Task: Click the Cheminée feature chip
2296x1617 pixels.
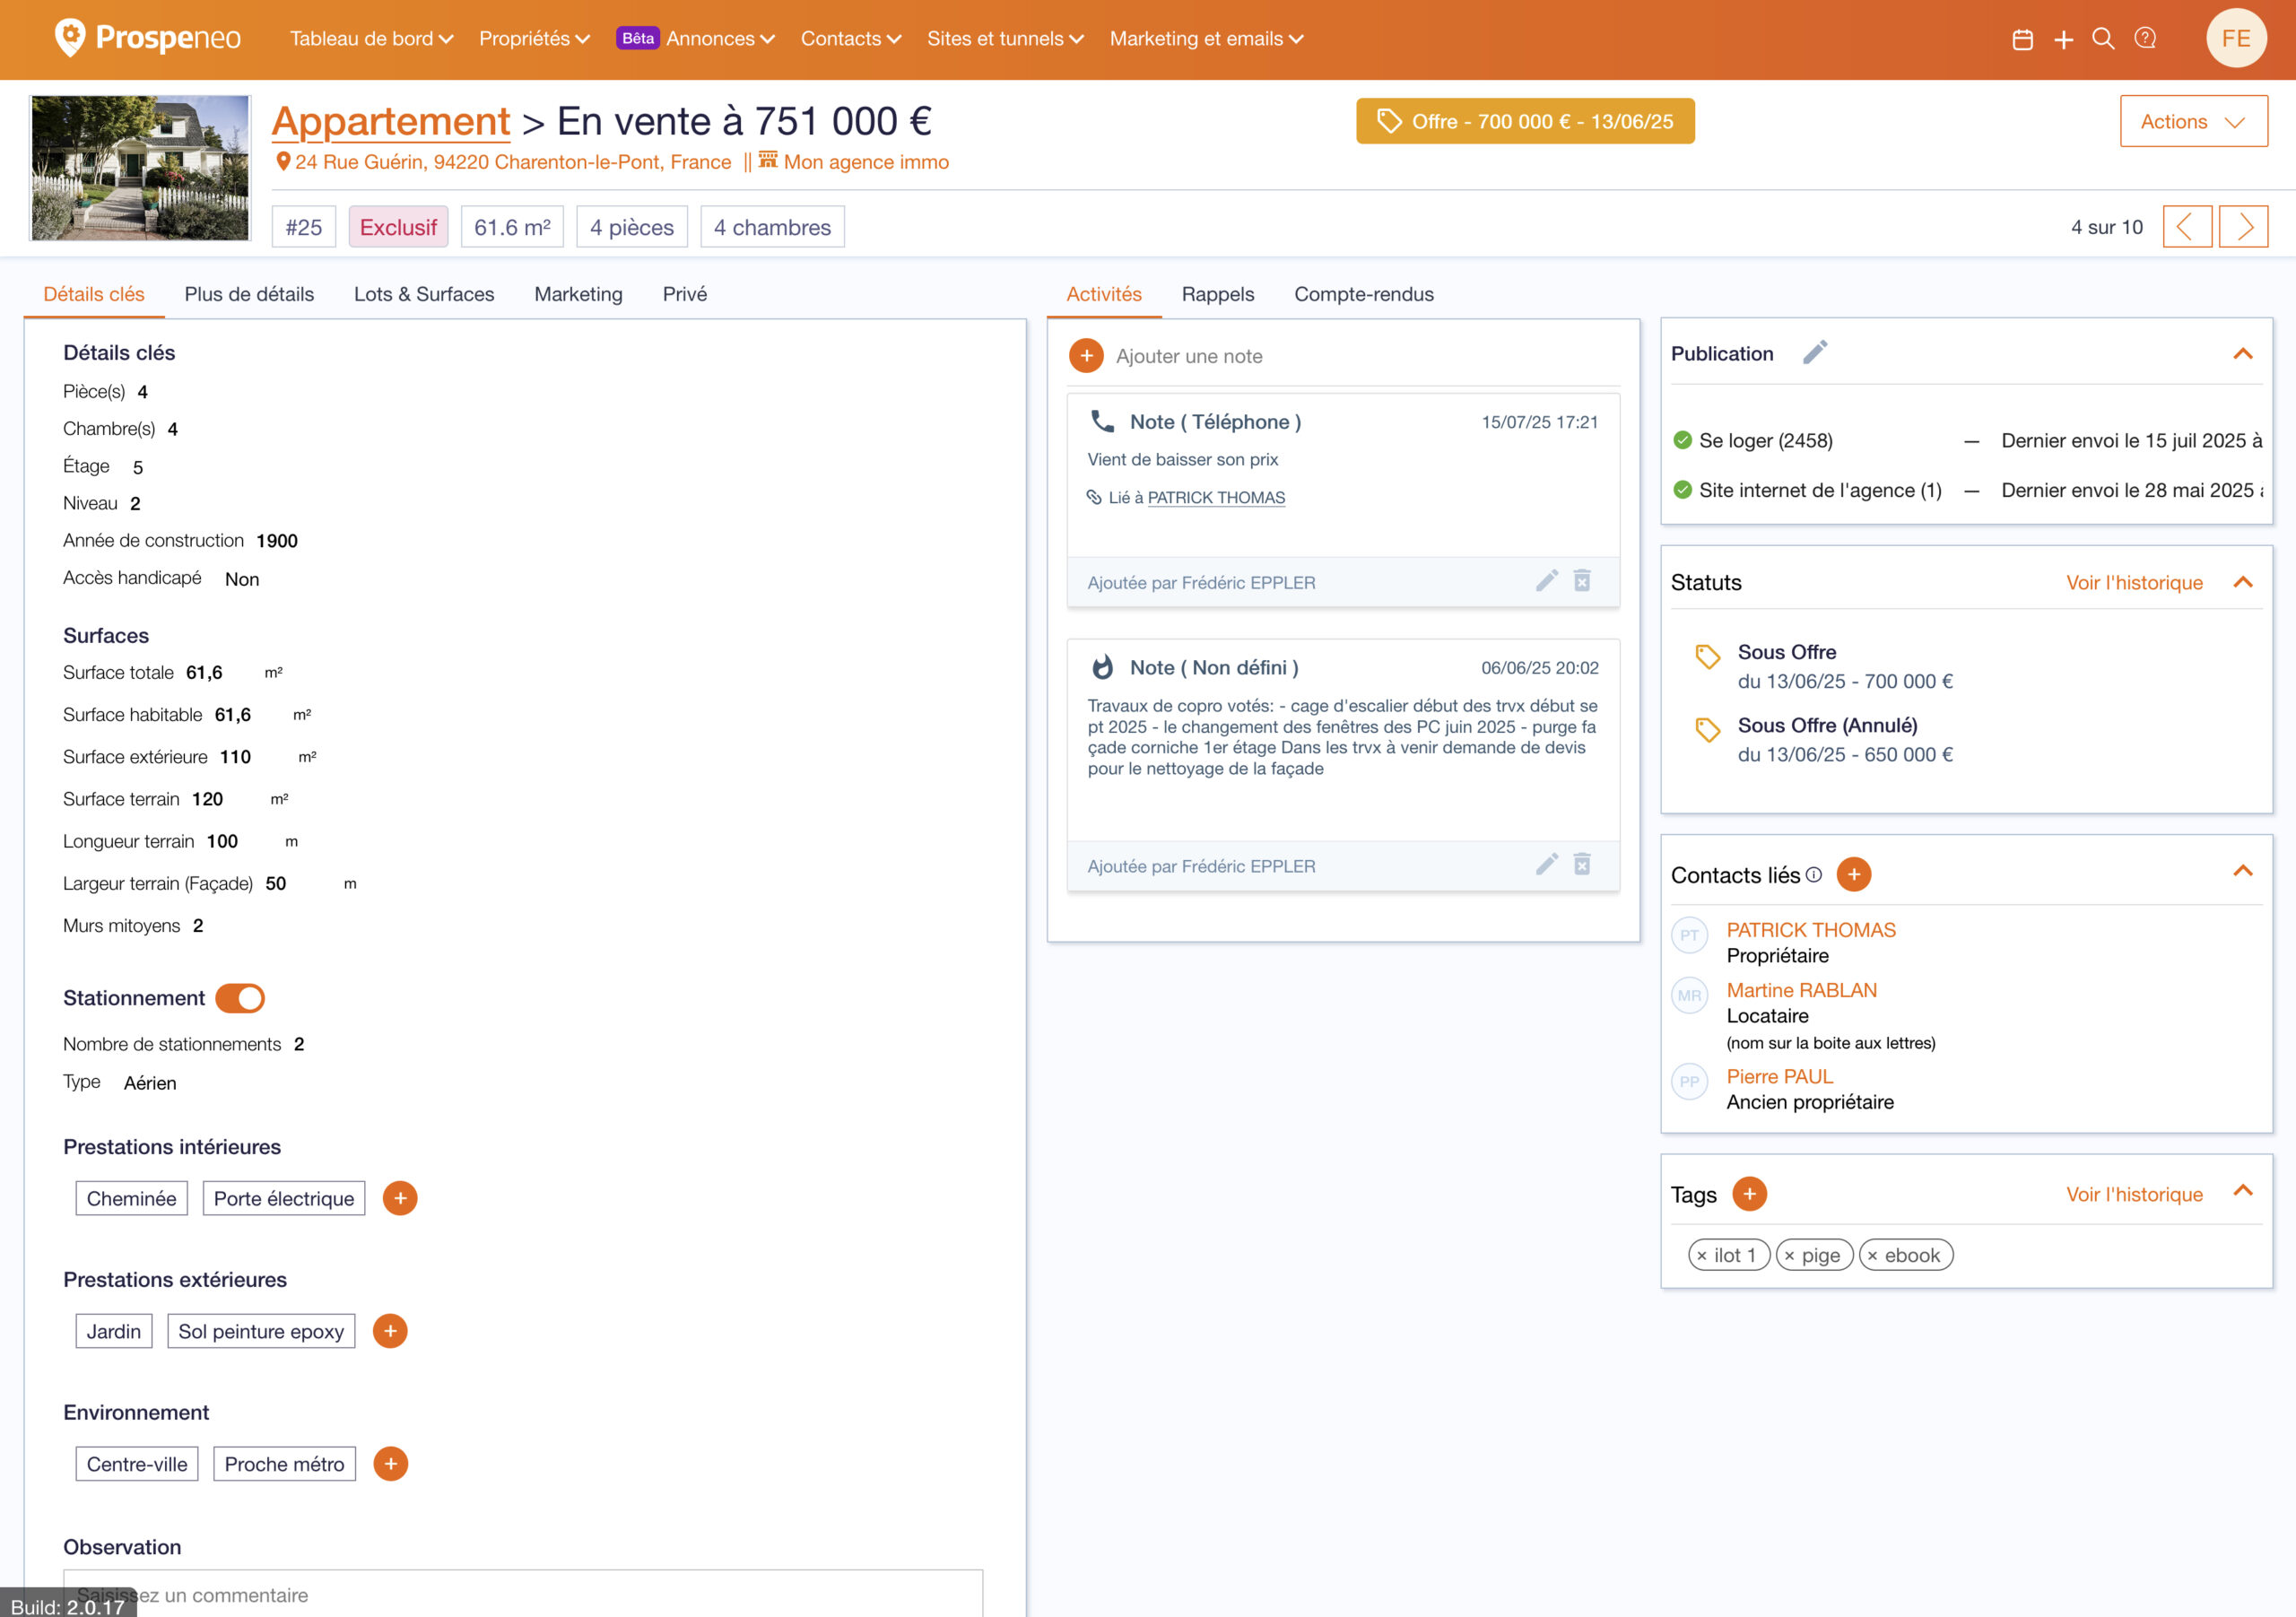Action: click(131, 1198)
